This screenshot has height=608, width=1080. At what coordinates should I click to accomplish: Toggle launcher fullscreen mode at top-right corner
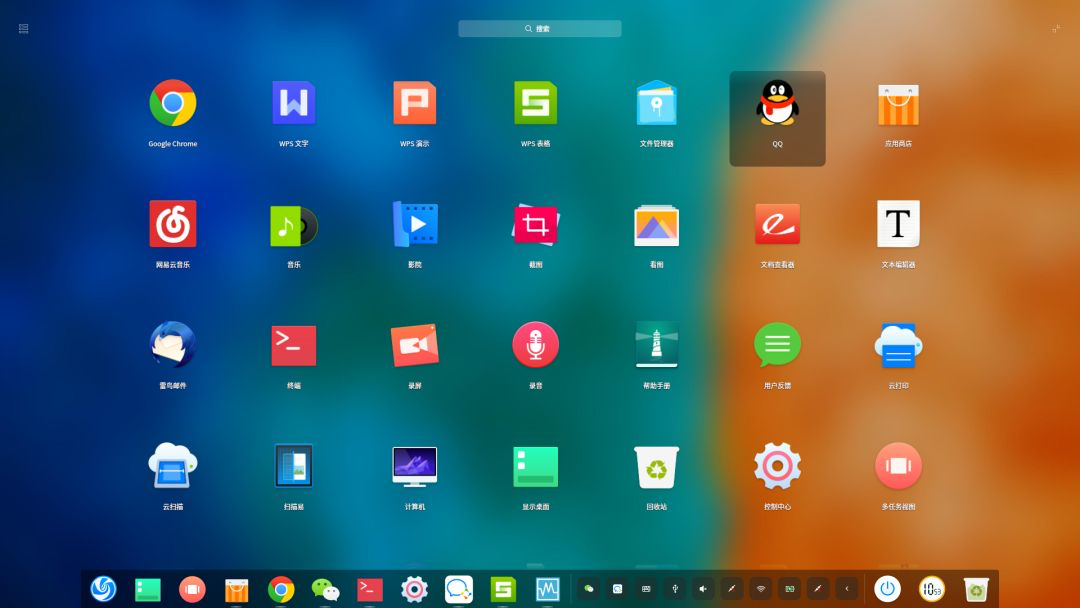(x=1056, y=28)
